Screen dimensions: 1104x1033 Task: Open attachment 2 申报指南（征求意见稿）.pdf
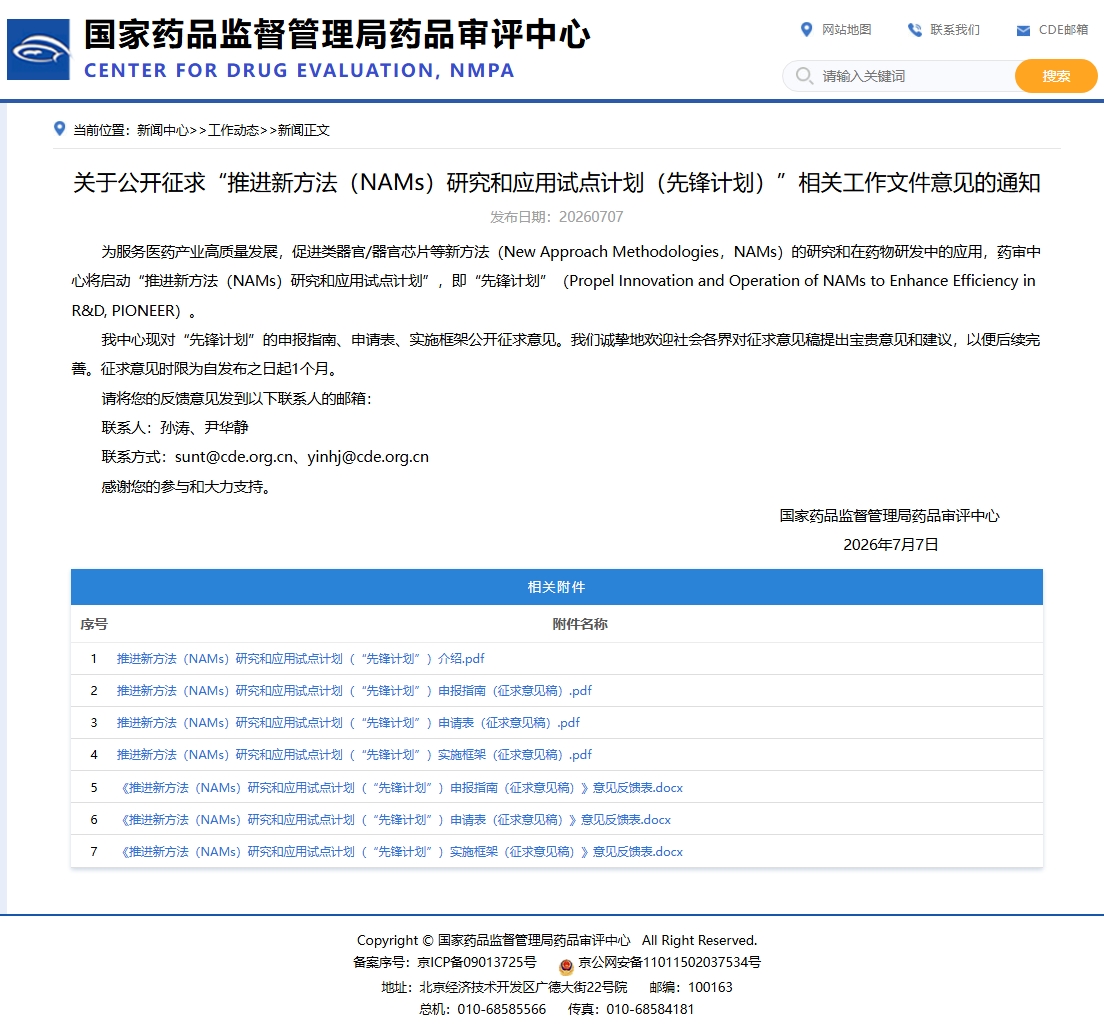(x=354, y=691)
